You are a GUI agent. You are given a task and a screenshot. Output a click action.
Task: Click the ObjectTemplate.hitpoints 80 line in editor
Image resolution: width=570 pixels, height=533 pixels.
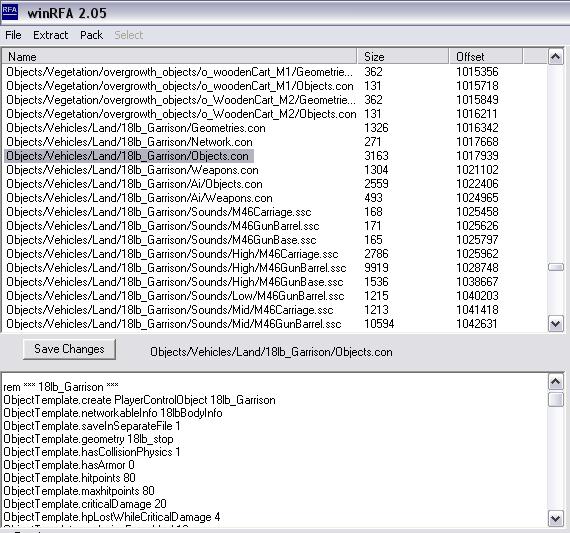pos(69,478)
